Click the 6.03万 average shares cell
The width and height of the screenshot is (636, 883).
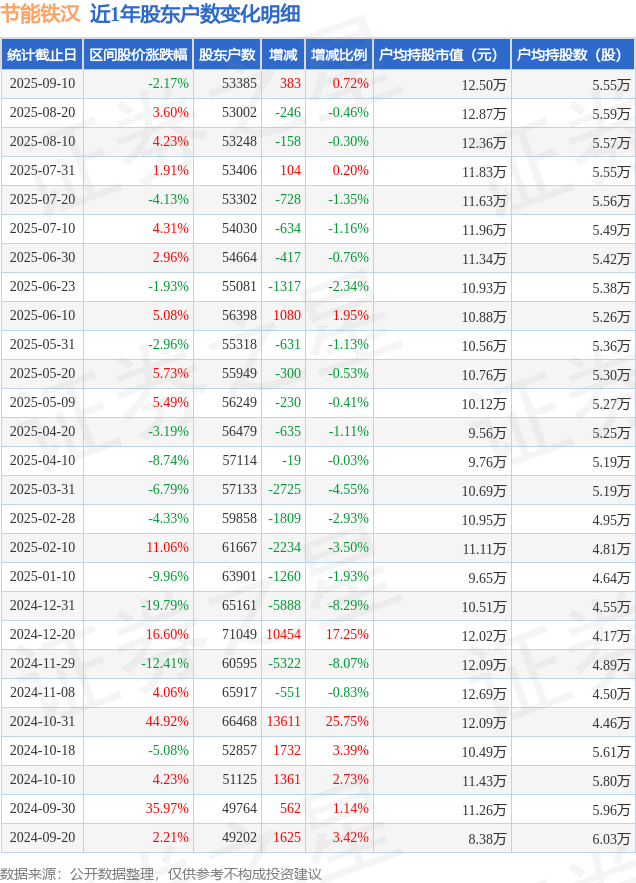[611, 839]
